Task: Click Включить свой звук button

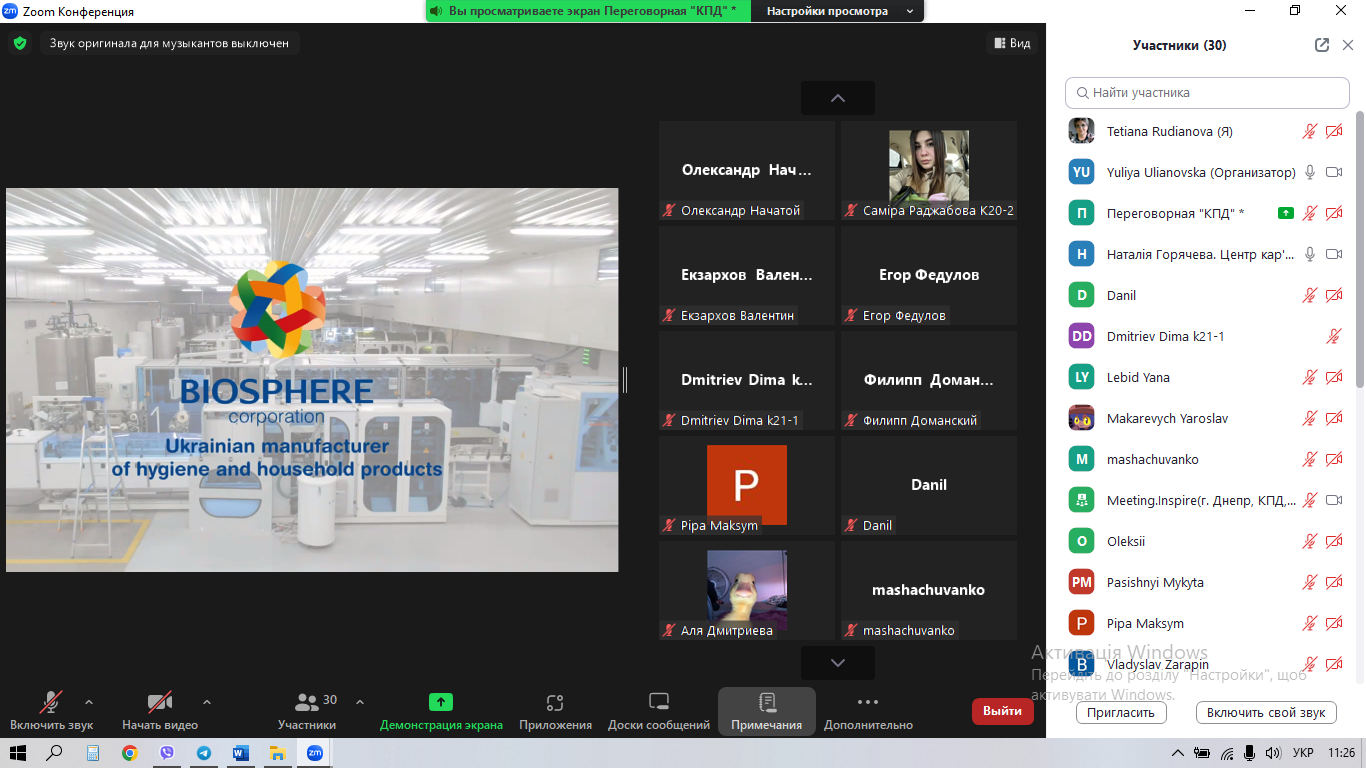Action: point(1266,713)
